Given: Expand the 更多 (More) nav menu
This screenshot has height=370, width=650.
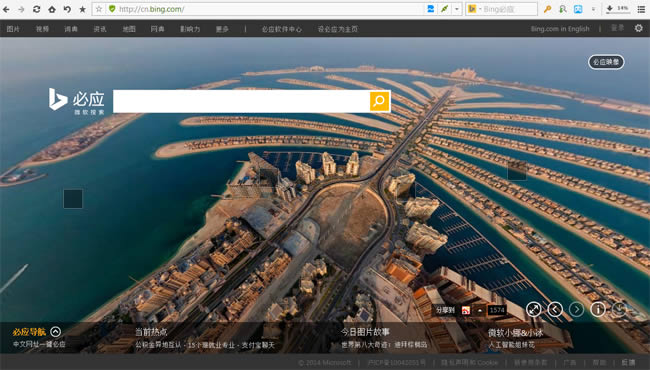Looking at the screenshot, I should (x=222, y=29).
